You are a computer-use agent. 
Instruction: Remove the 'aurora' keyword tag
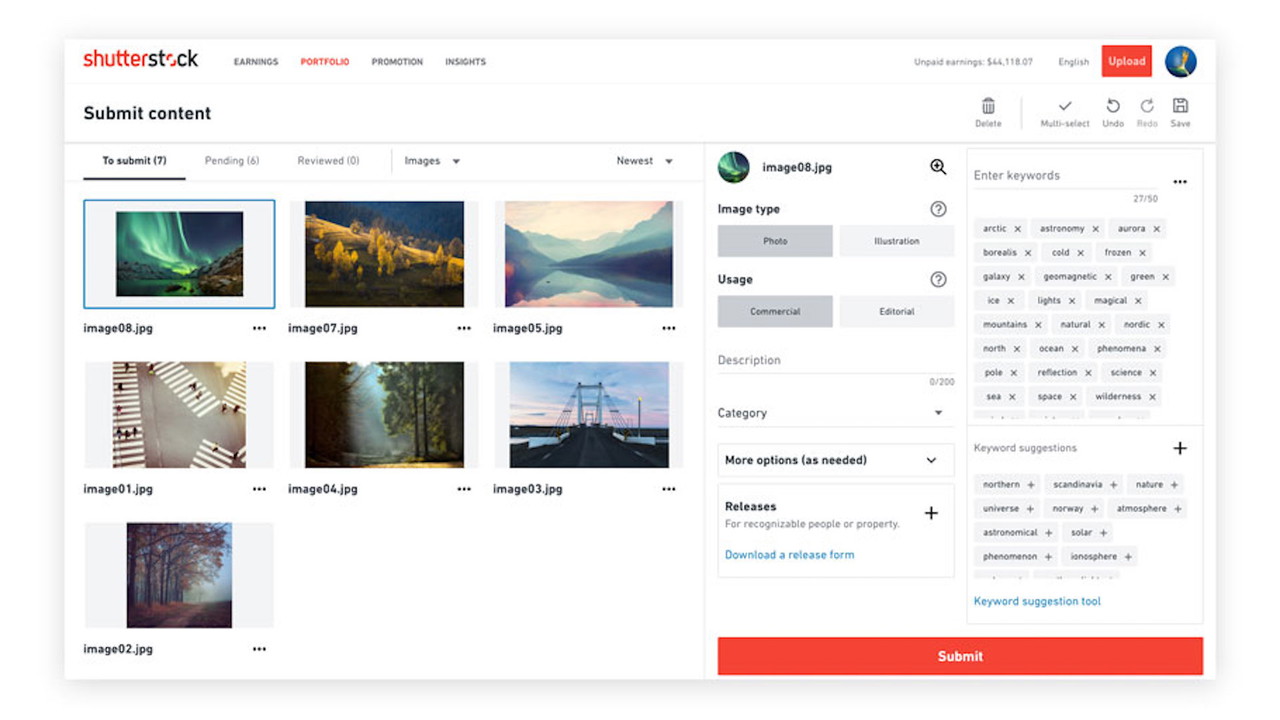click(1157, 229)
